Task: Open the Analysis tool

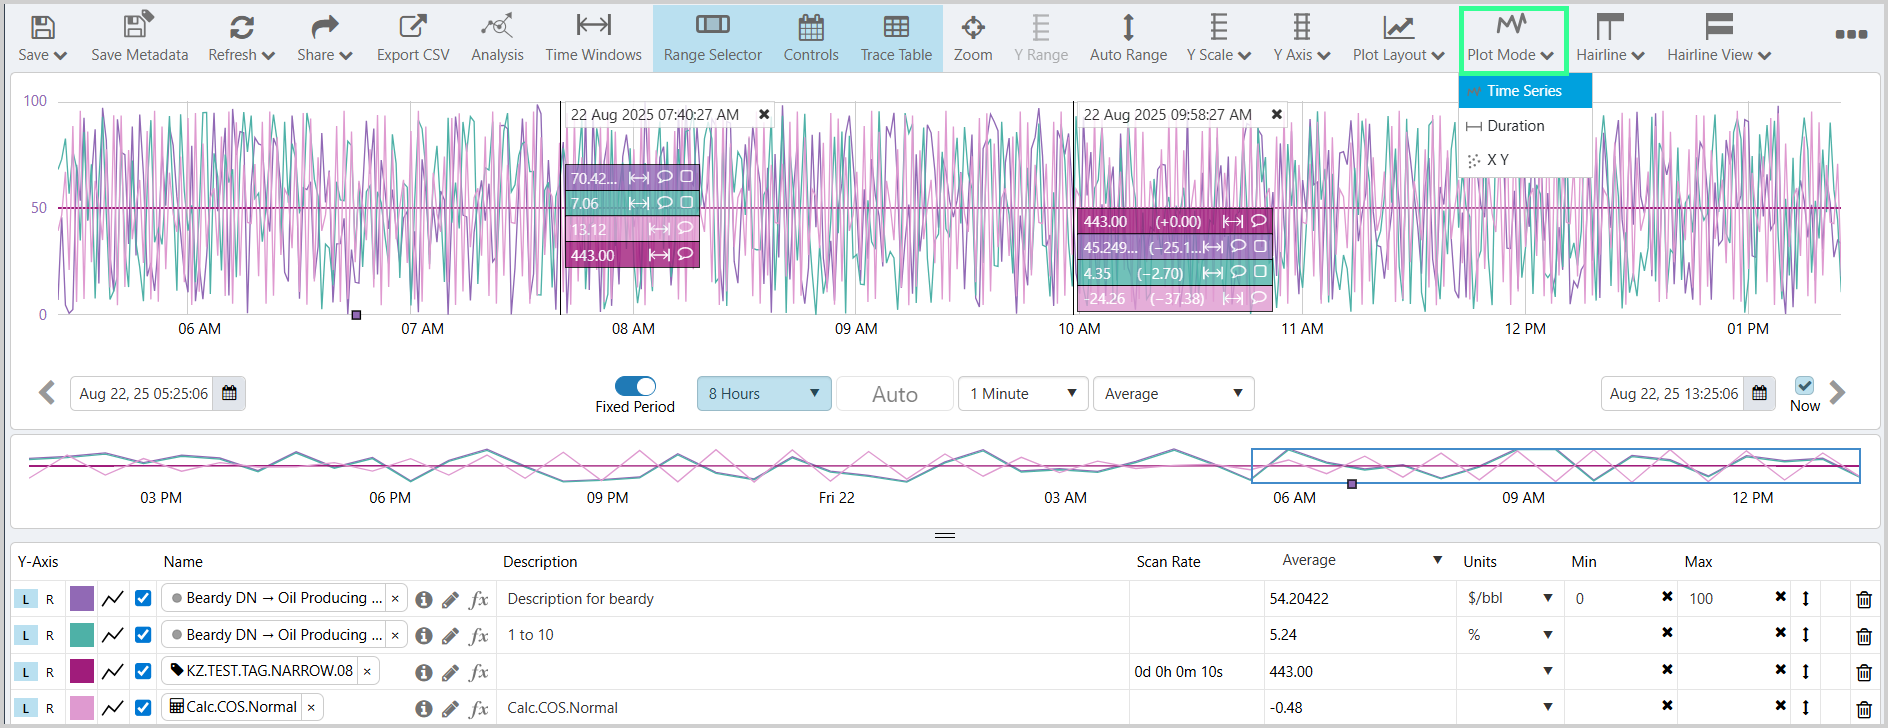Action: [497, 38]
